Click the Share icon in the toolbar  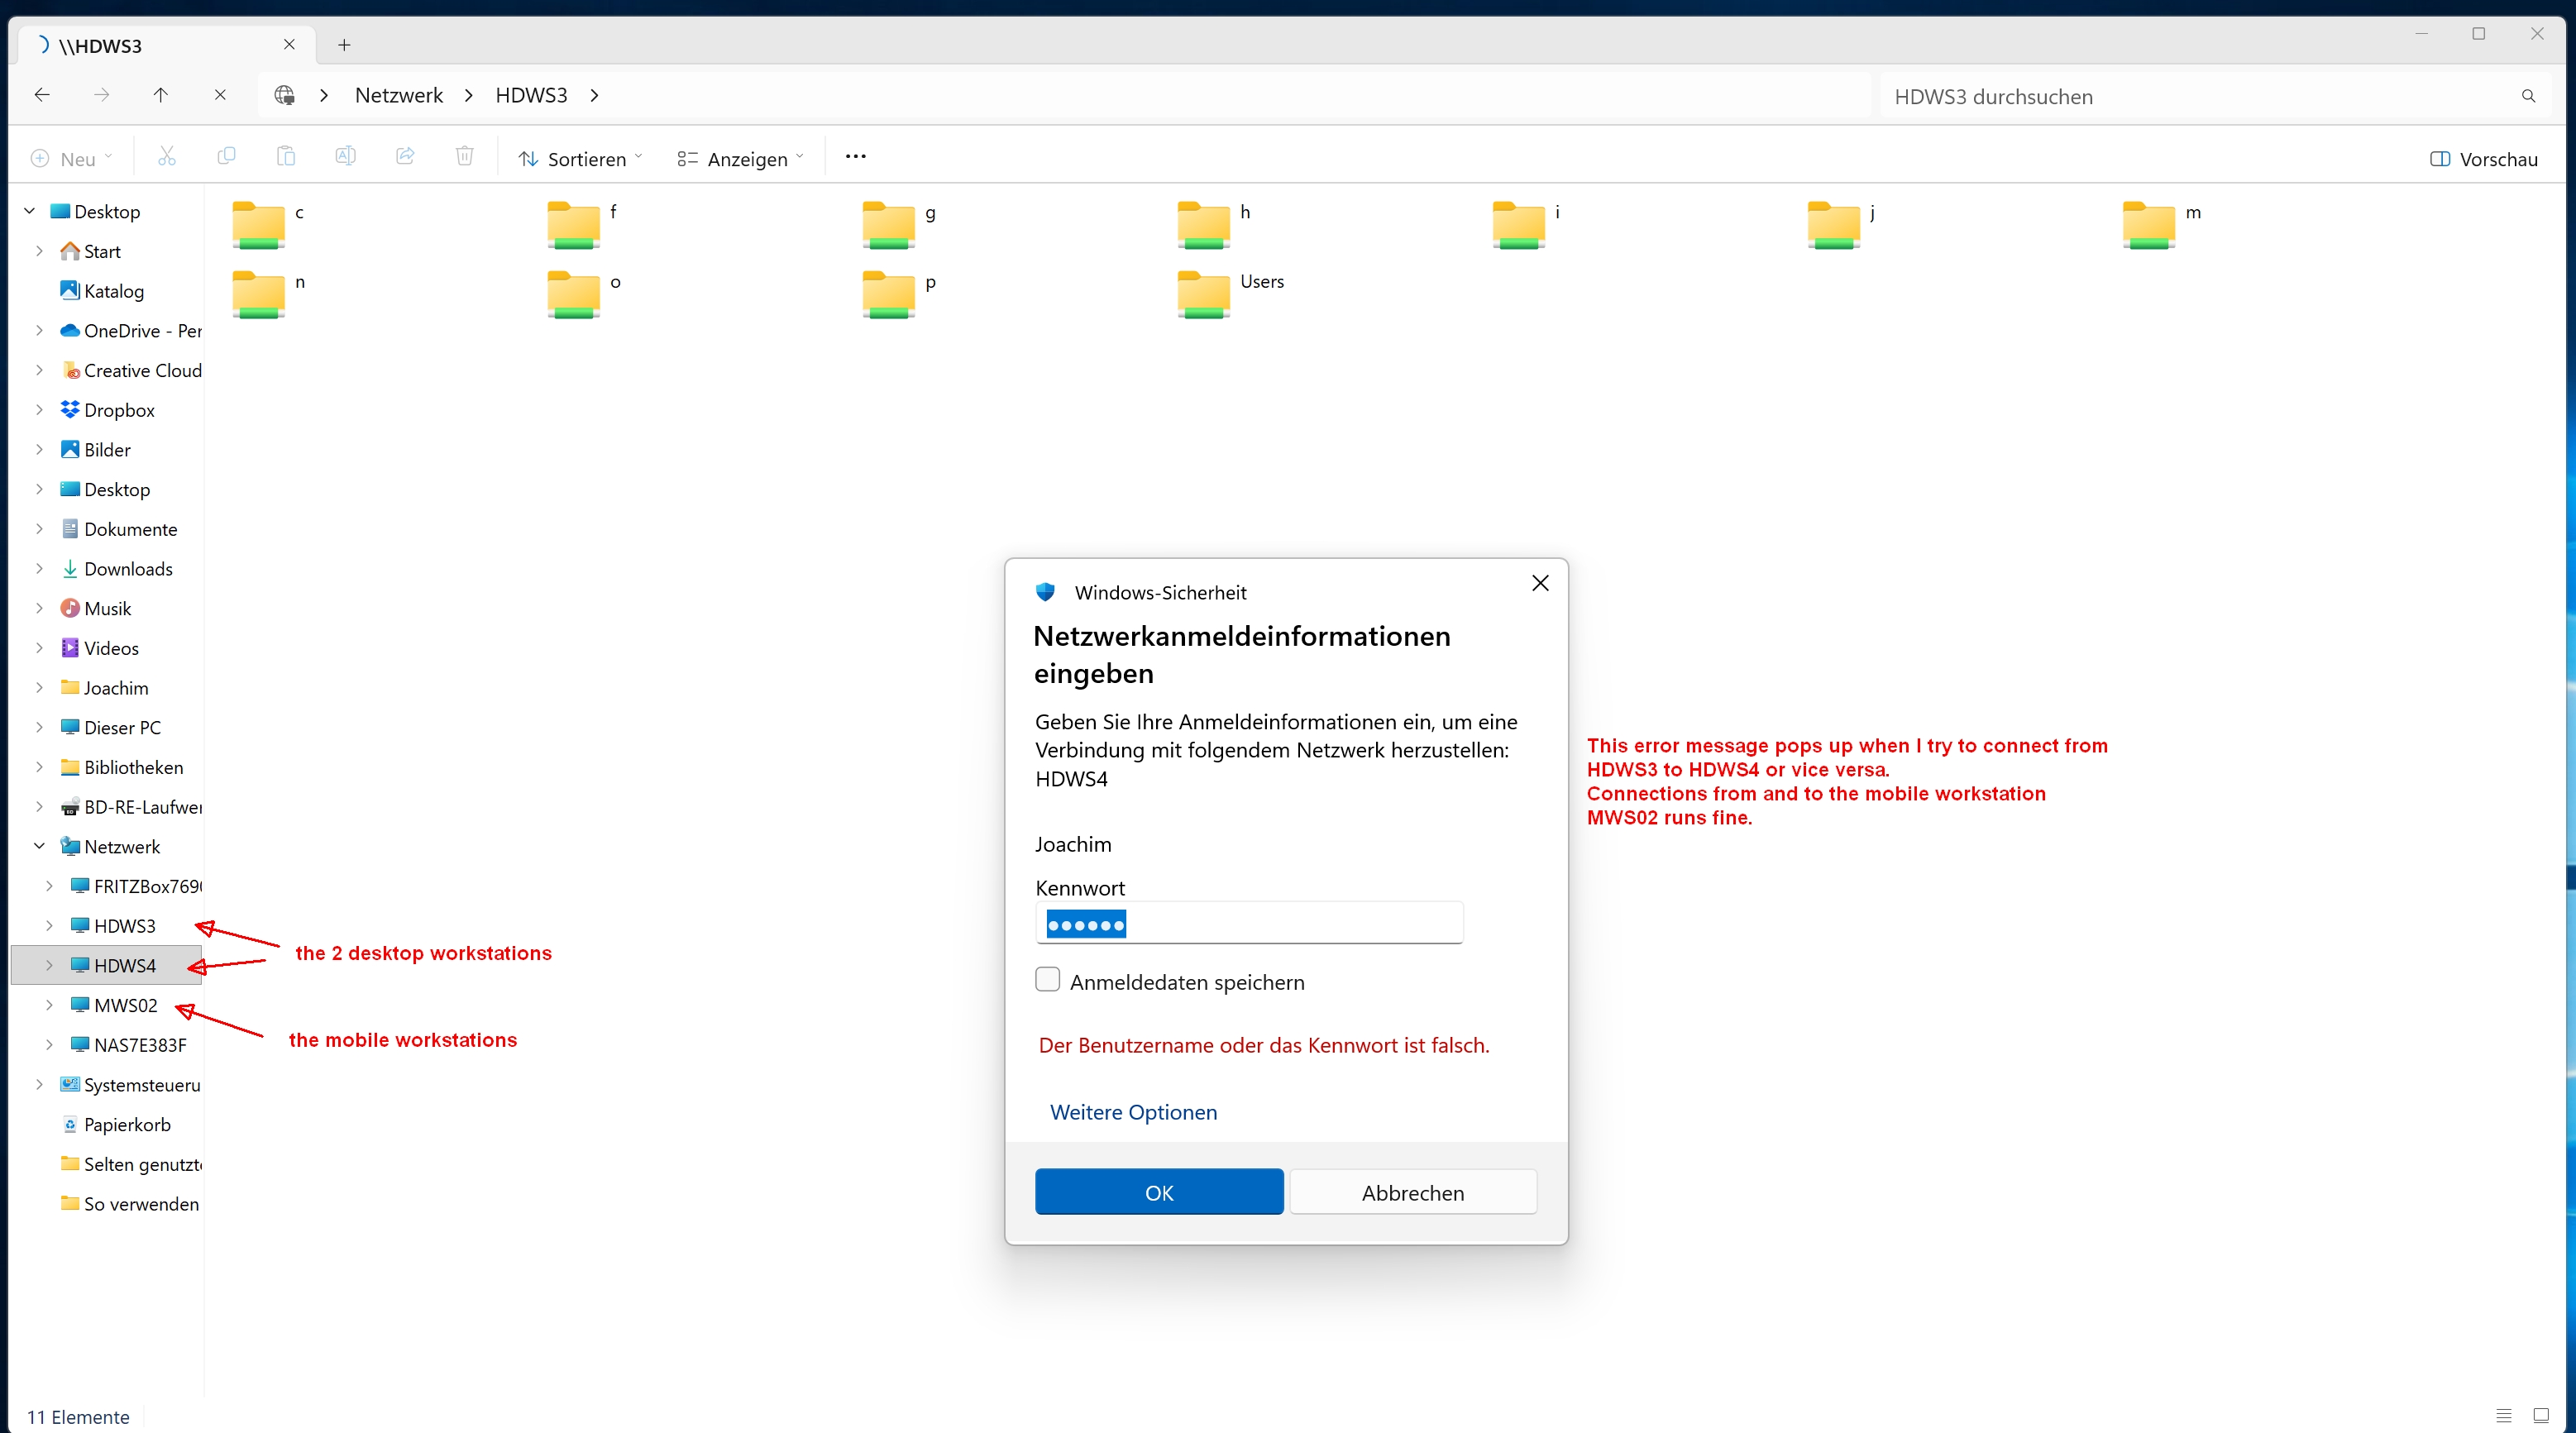coord(405,157)
